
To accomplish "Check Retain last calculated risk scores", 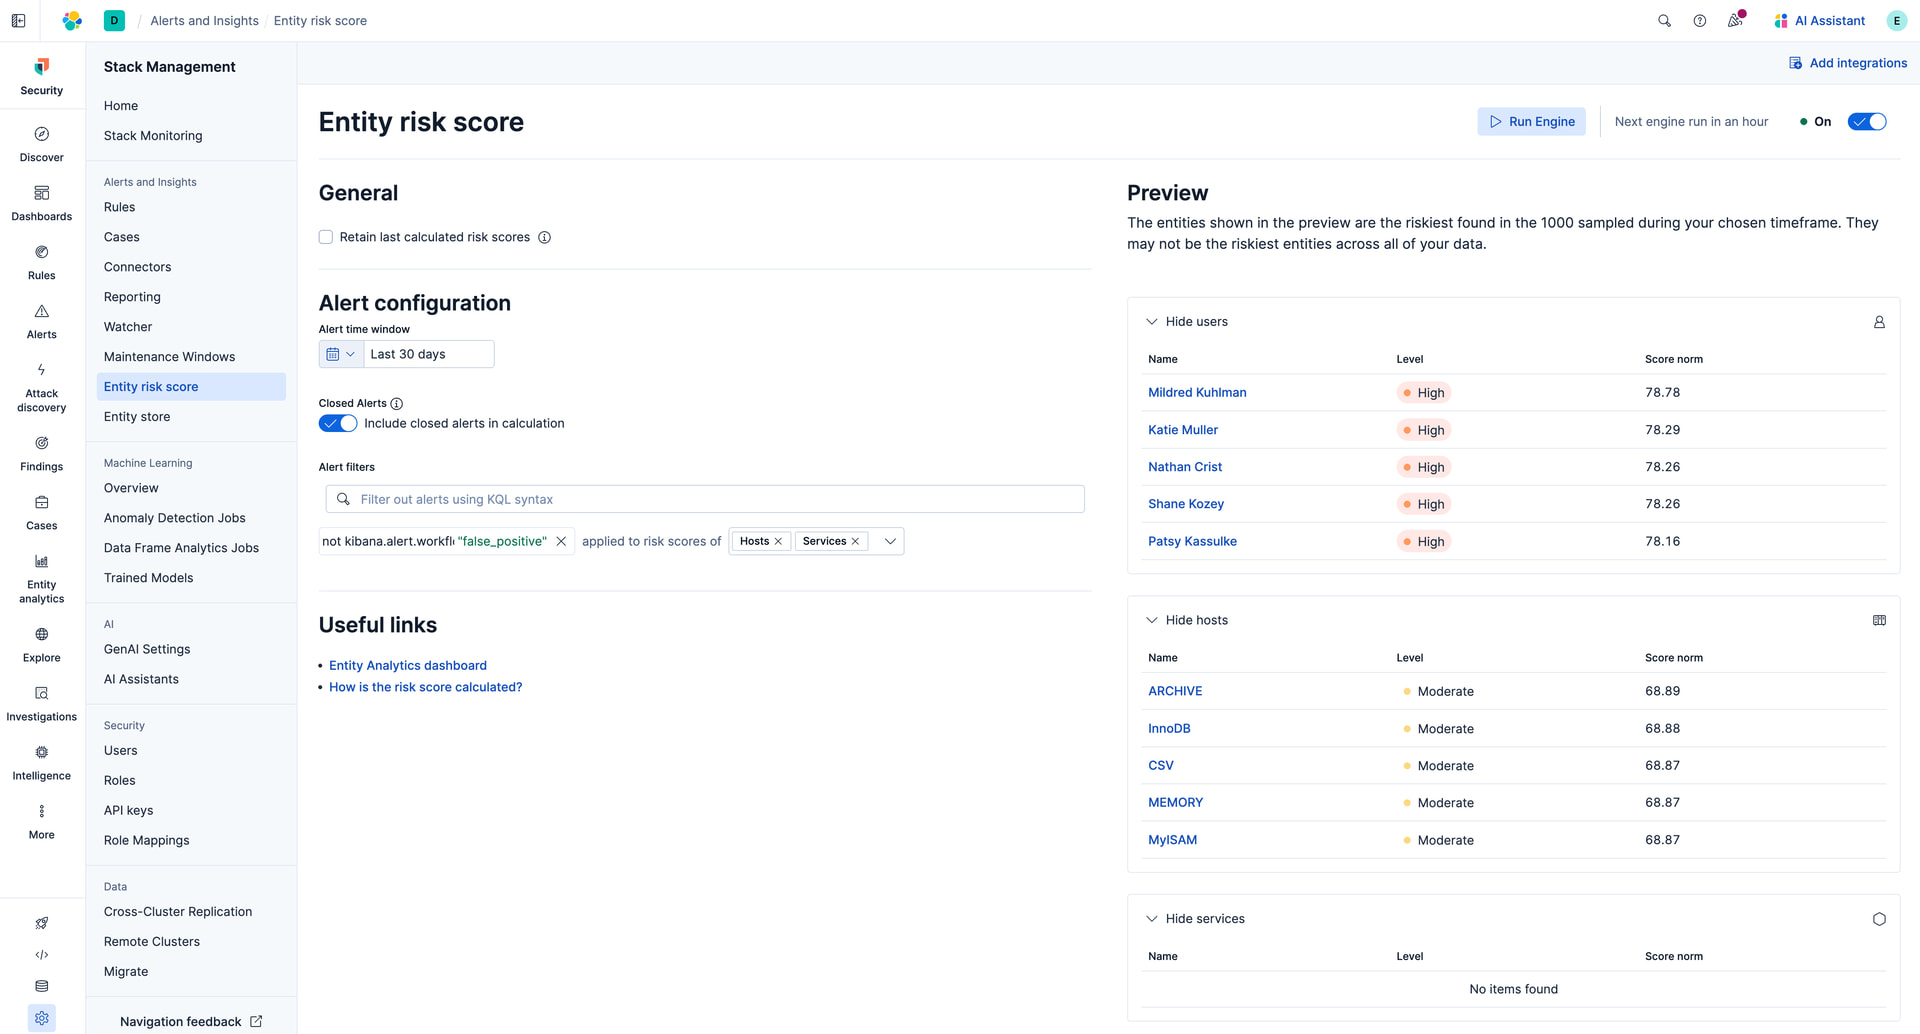I will [x=326, y=238].
